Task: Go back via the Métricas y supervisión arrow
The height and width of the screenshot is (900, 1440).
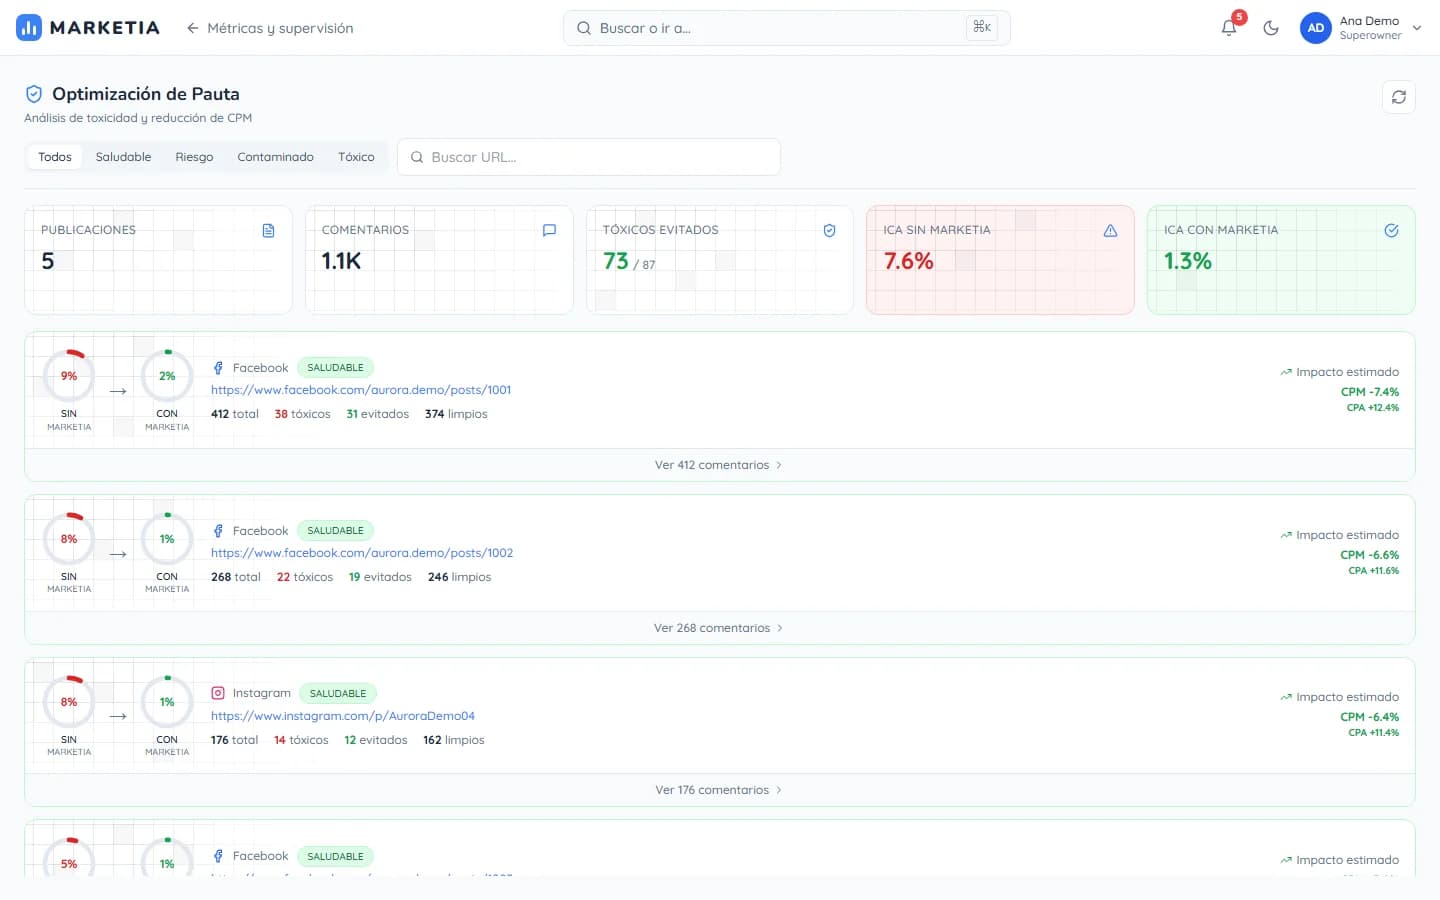Action: (192, 28)
